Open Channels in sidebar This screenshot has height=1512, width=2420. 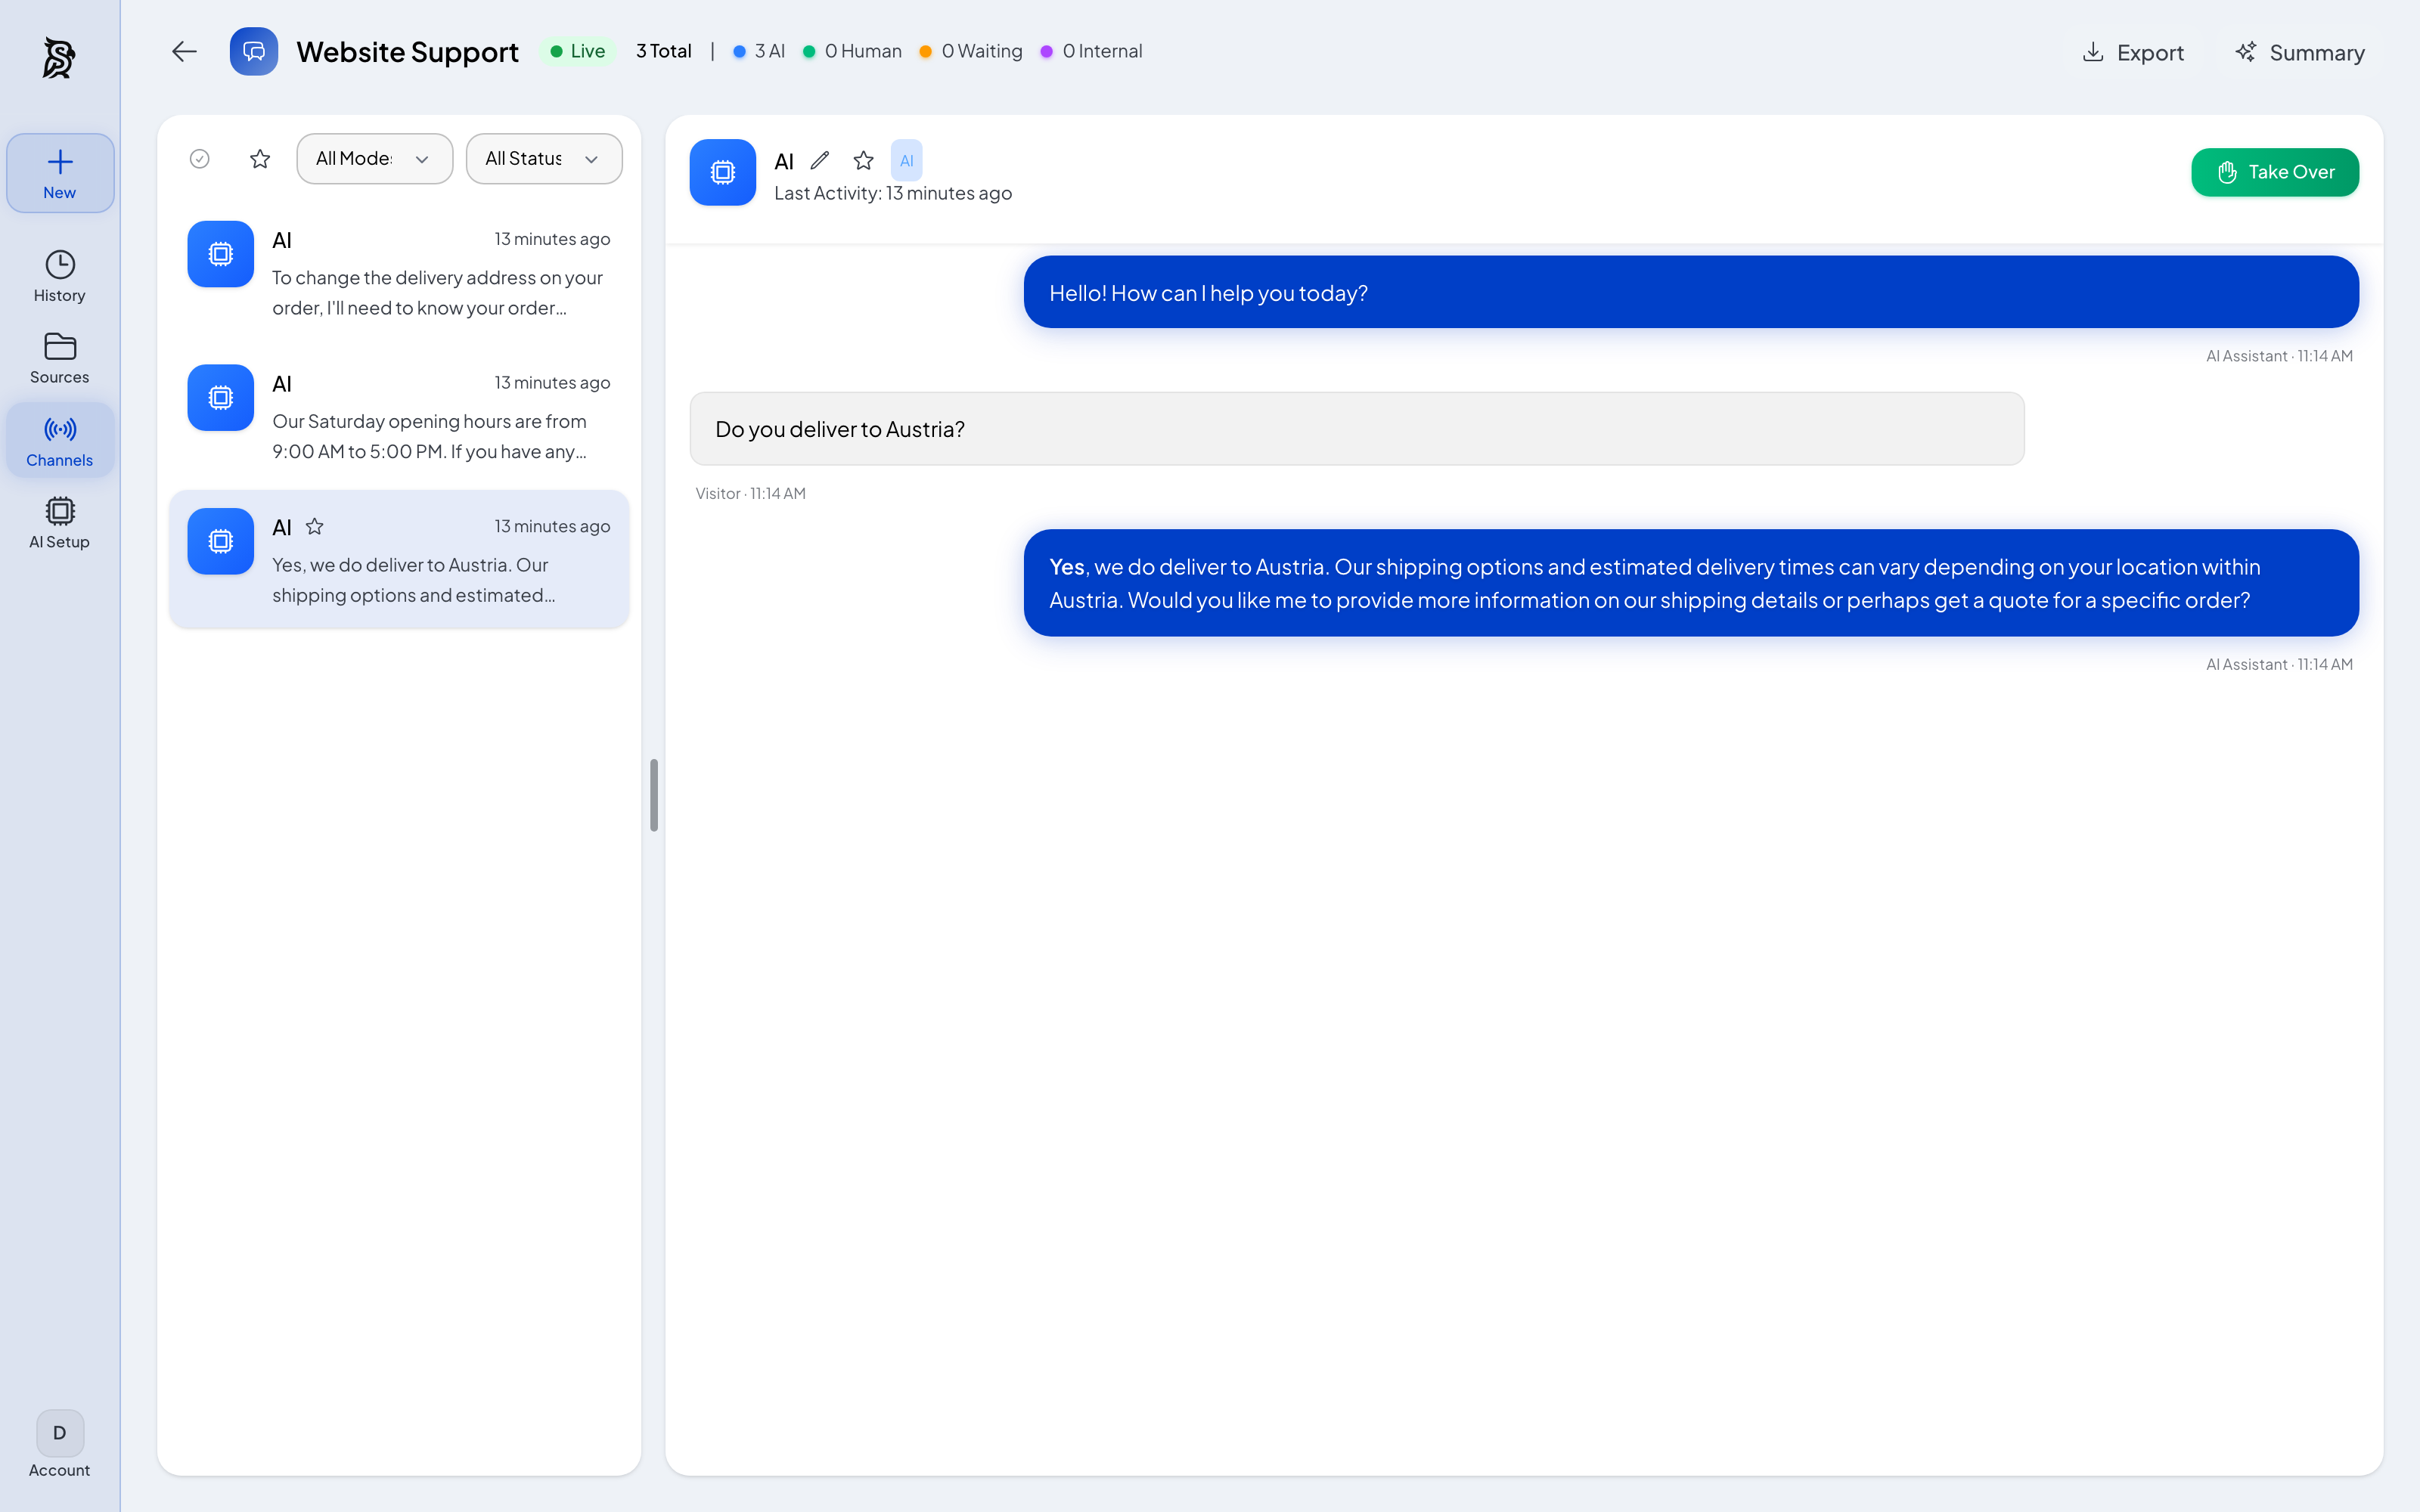[60, 441]
